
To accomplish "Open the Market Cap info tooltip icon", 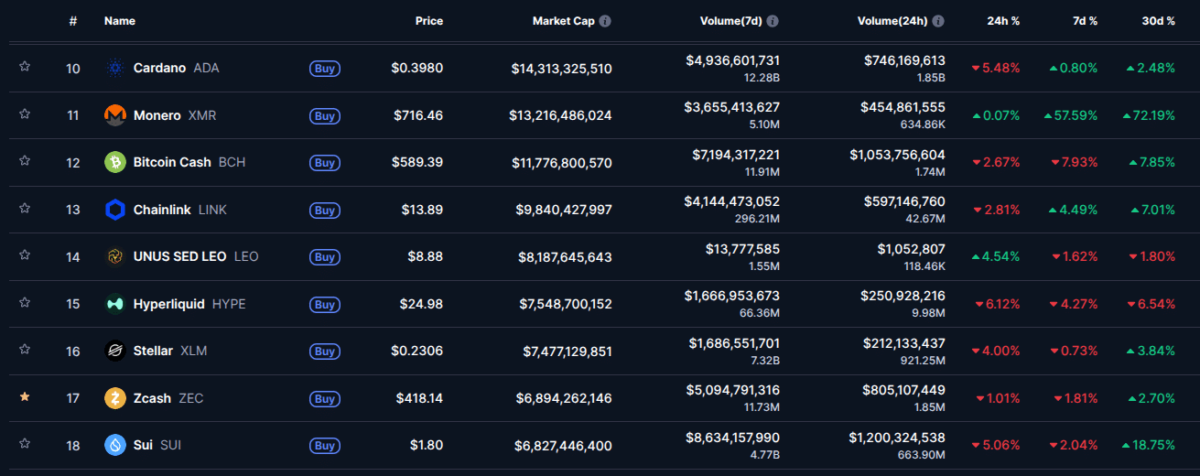I will [x=605, y=20].
